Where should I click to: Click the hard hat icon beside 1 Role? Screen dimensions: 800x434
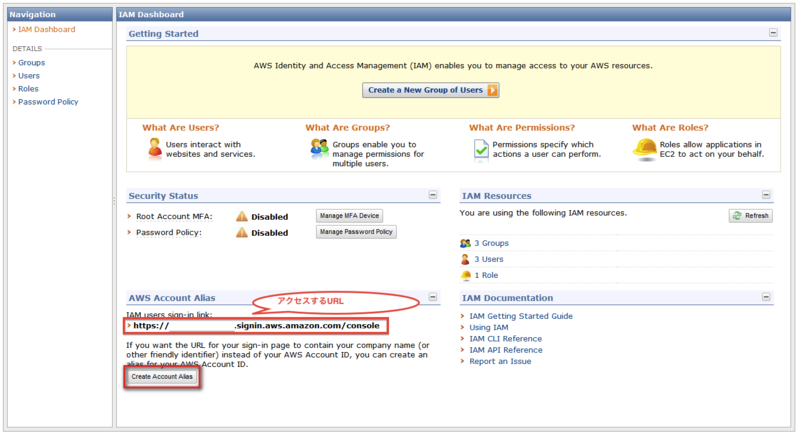[466, 275]
